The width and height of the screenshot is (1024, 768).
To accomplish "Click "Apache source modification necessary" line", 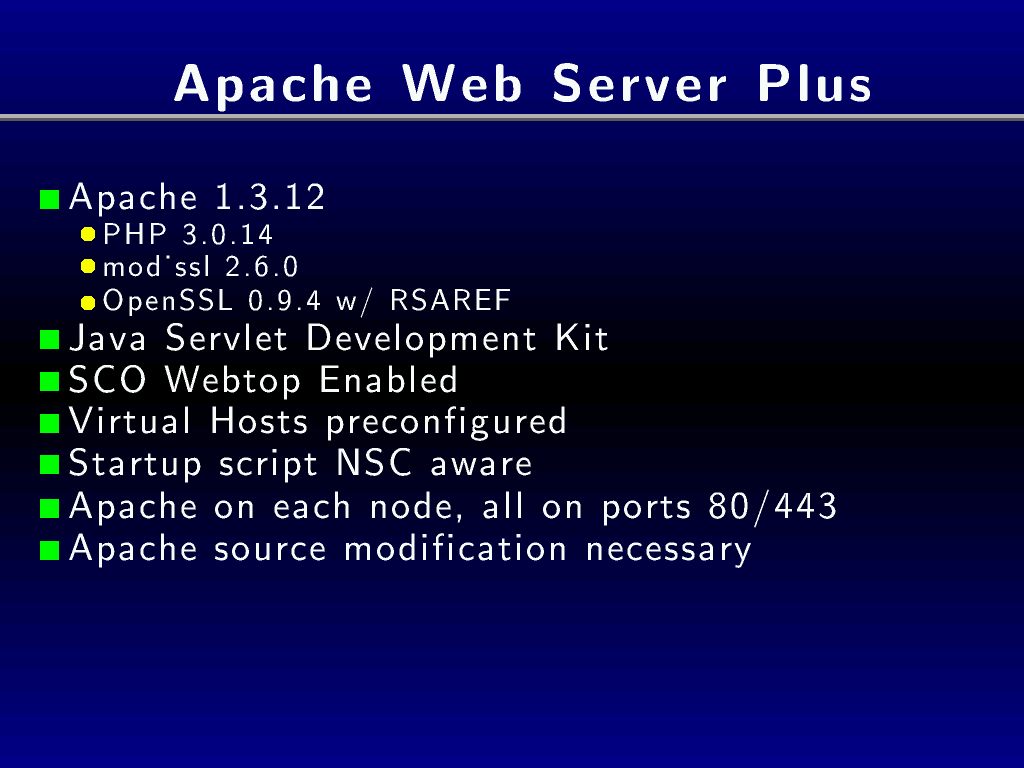I will 410,549.
